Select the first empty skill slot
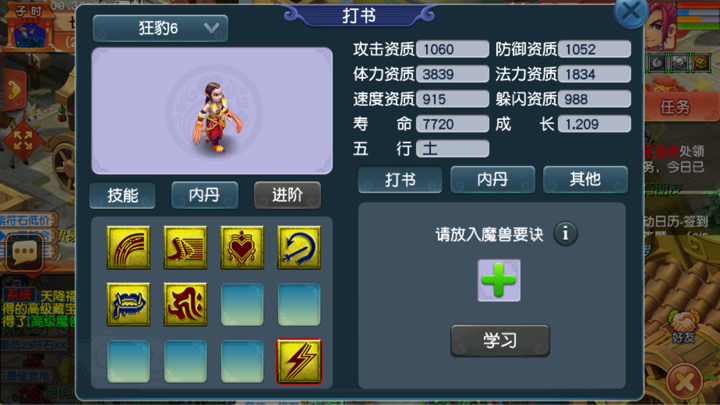 [242, 304]
